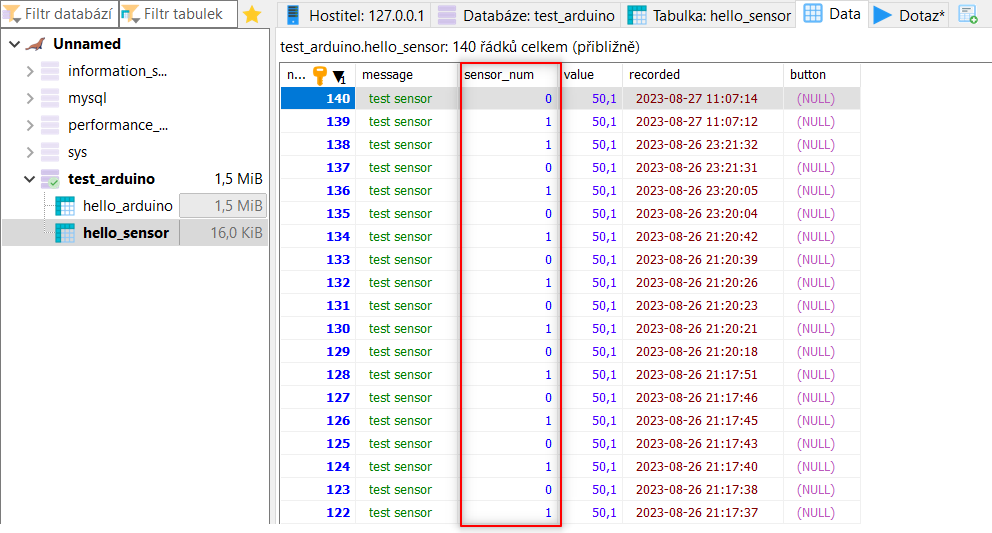Switch to the Dotaz* query tab
This screenshot has width=992, height=533.
(x=910, y=15)
